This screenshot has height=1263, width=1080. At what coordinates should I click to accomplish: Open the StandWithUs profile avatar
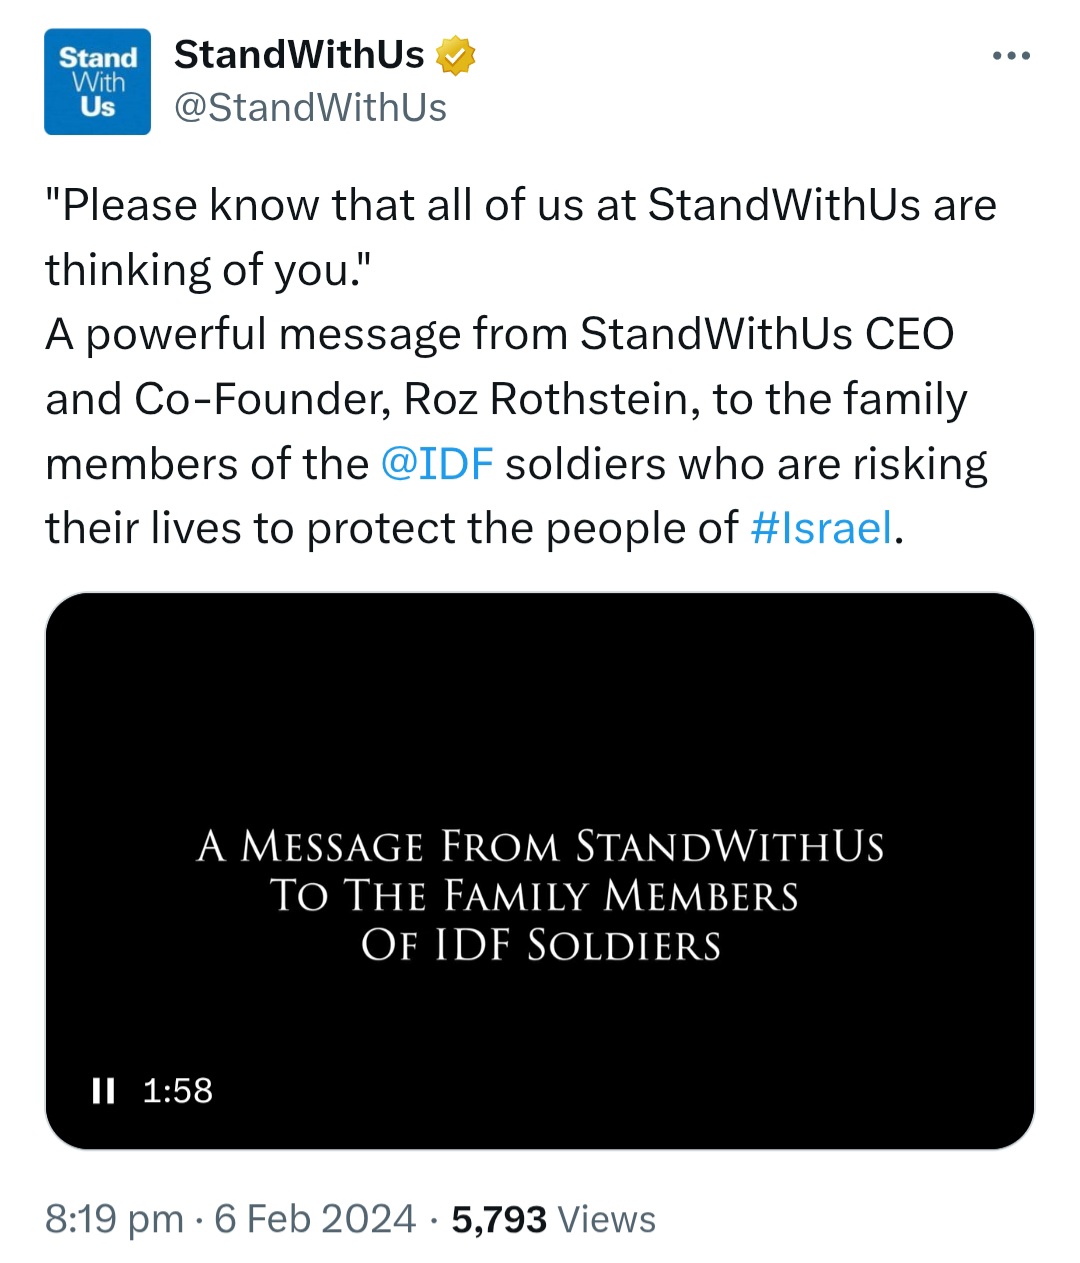coord(97,81)
